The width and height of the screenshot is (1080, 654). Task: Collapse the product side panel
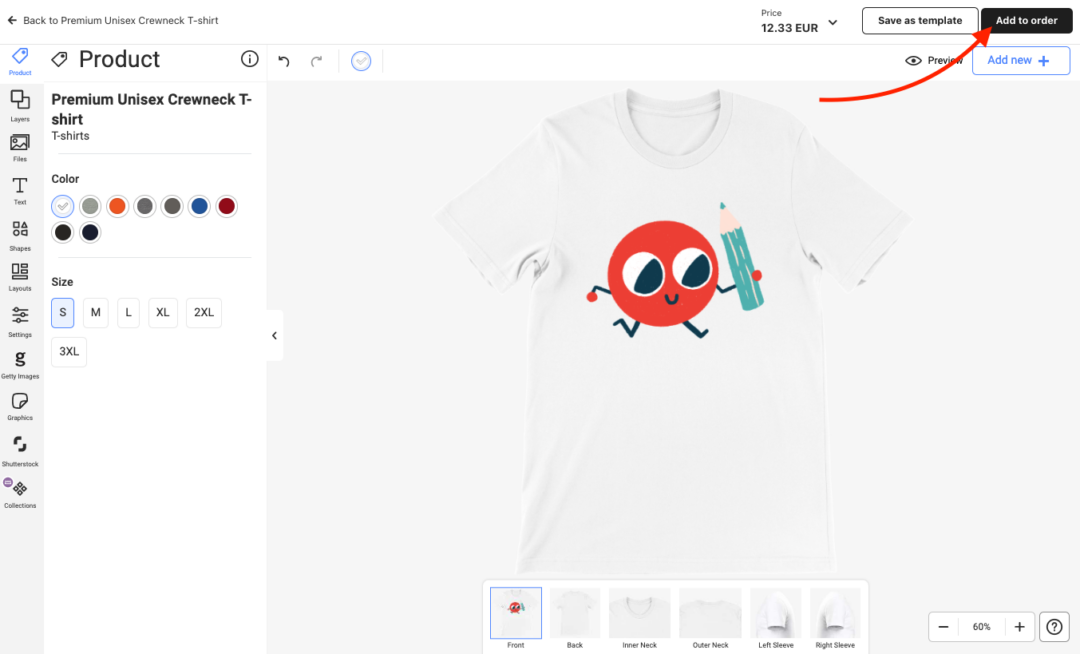pyautogui.click(x=274, y=336)
